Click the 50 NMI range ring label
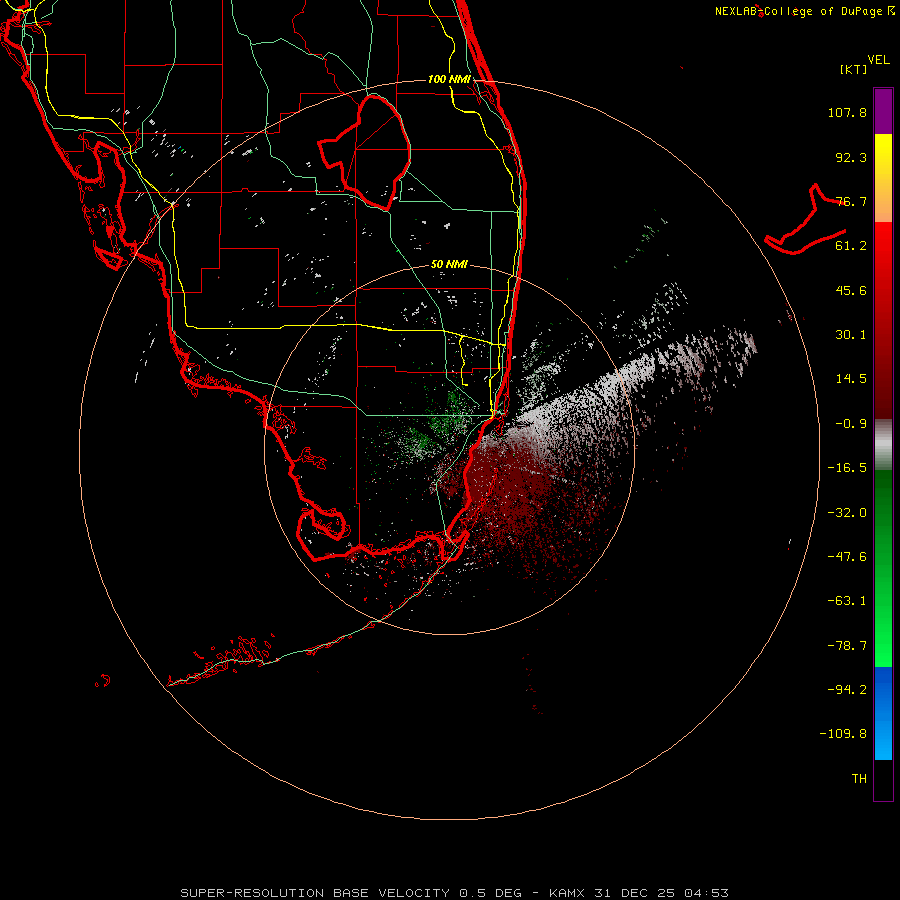The height and width of the screenshot is (900, 900). click(x=449, y=264)
